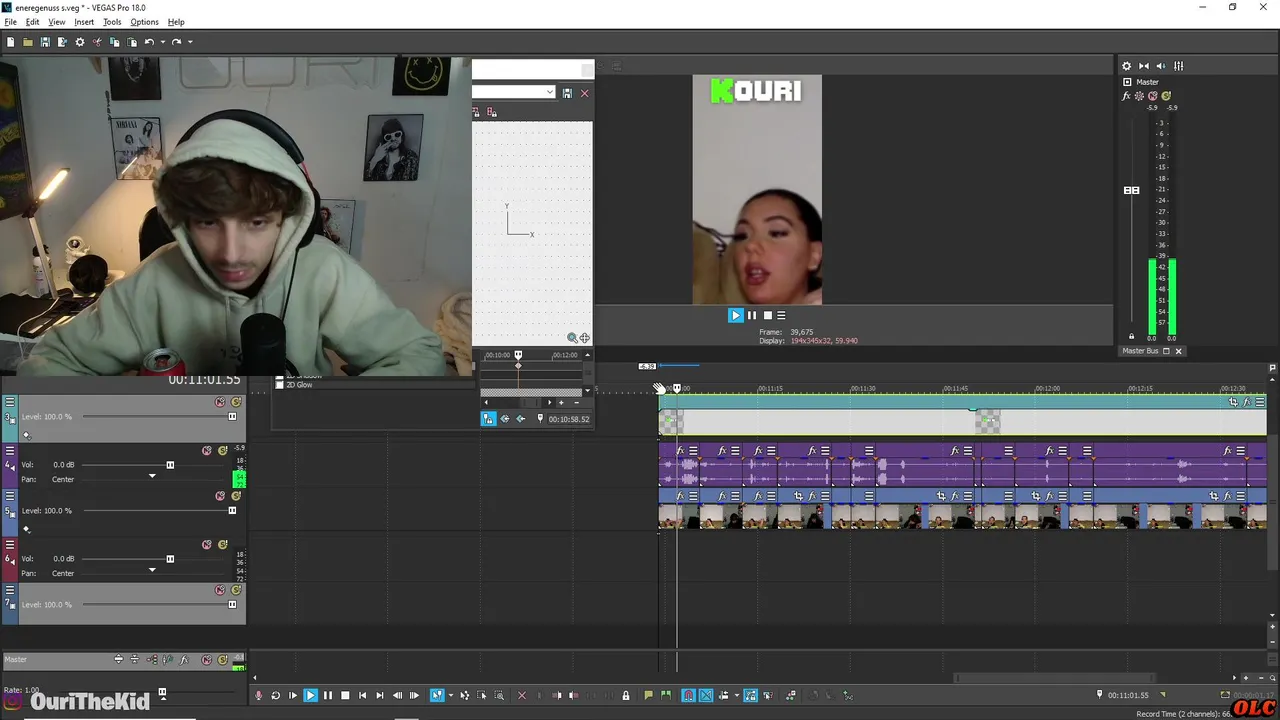Click track 5 Level slider handle
The height and width of the screenshot is (720, 1280).
(x=232, y=510)
